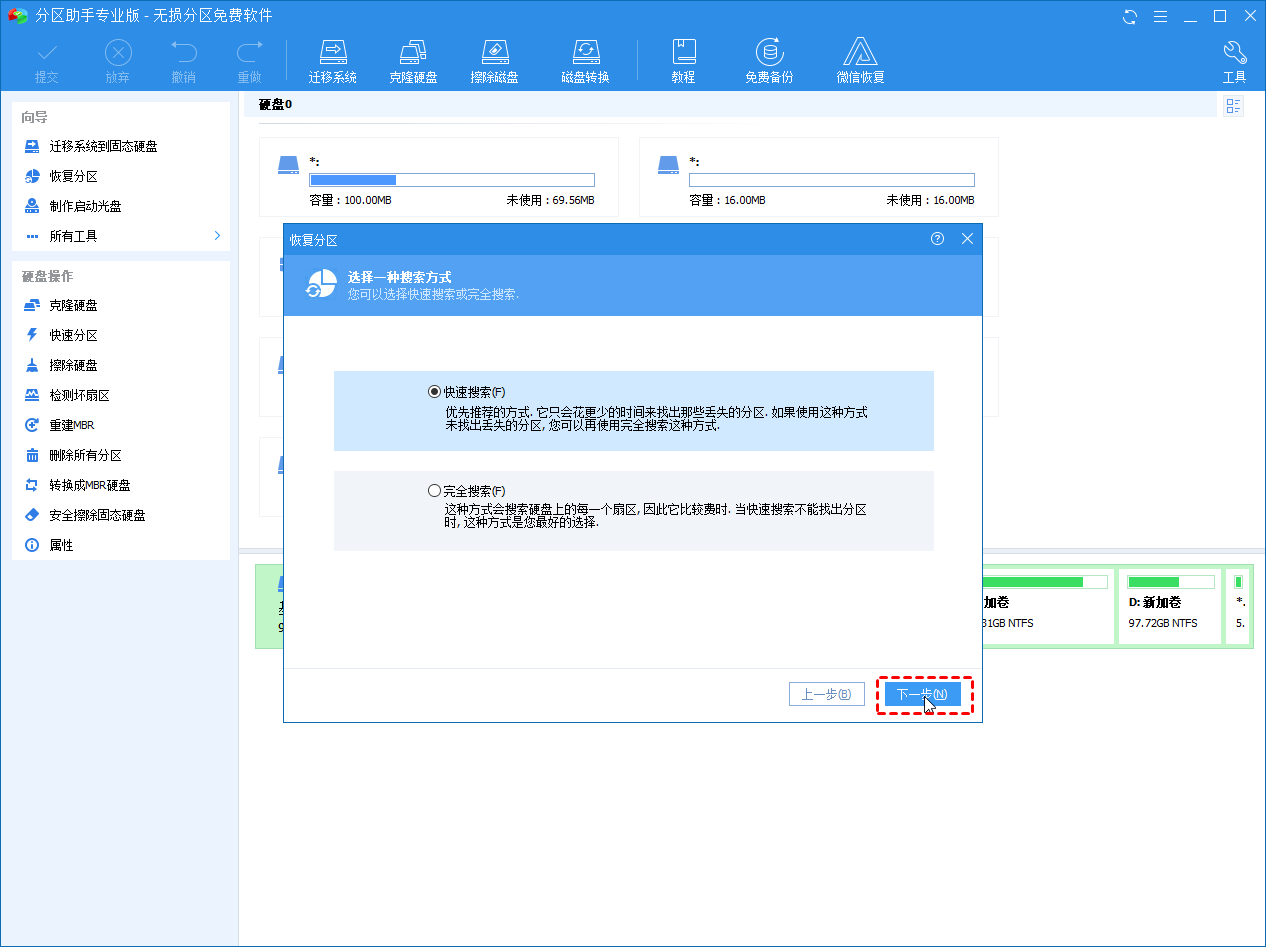This screenshot has height=947, width=1266.
Task: Select the 快速搜索 radio button
Action: 434,392
